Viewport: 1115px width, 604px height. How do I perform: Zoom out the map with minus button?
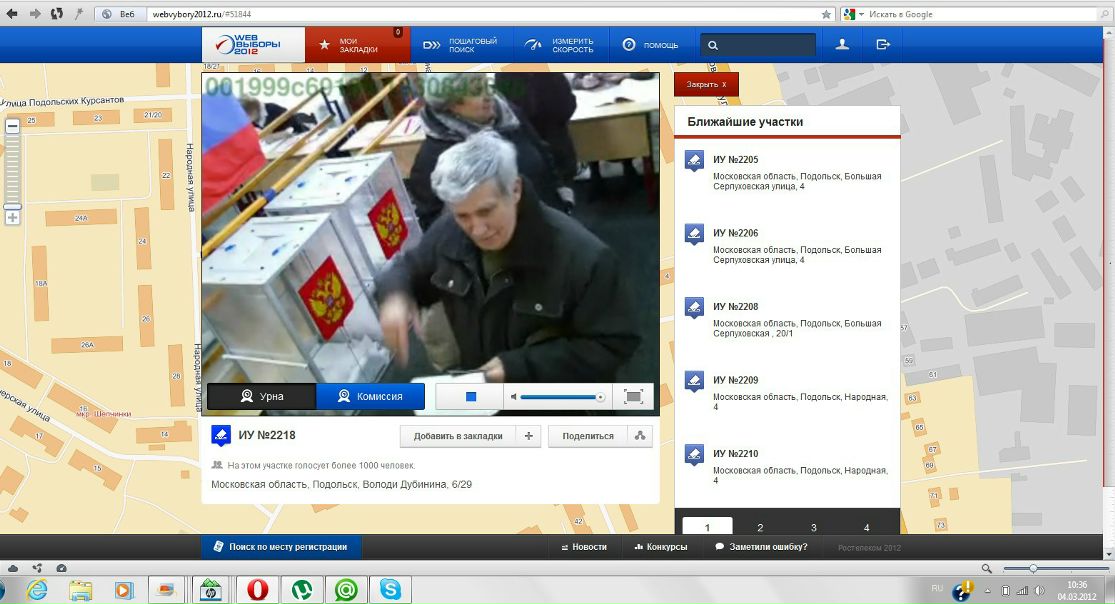12,126
